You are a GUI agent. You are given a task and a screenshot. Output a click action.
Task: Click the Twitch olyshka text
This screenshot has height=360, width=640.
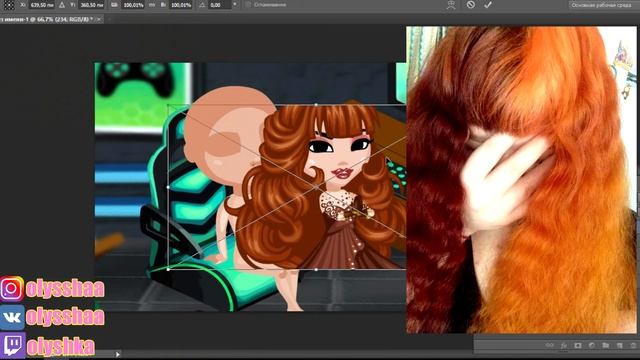point(61,347)
